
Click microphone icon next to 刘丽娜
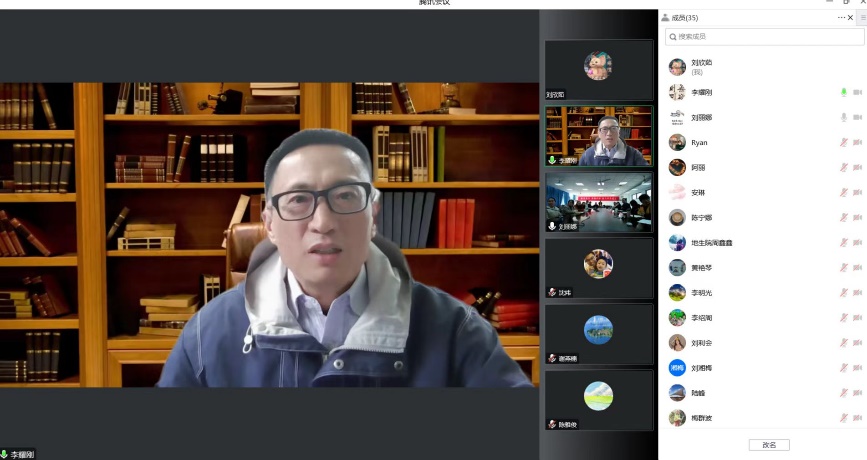843,117
